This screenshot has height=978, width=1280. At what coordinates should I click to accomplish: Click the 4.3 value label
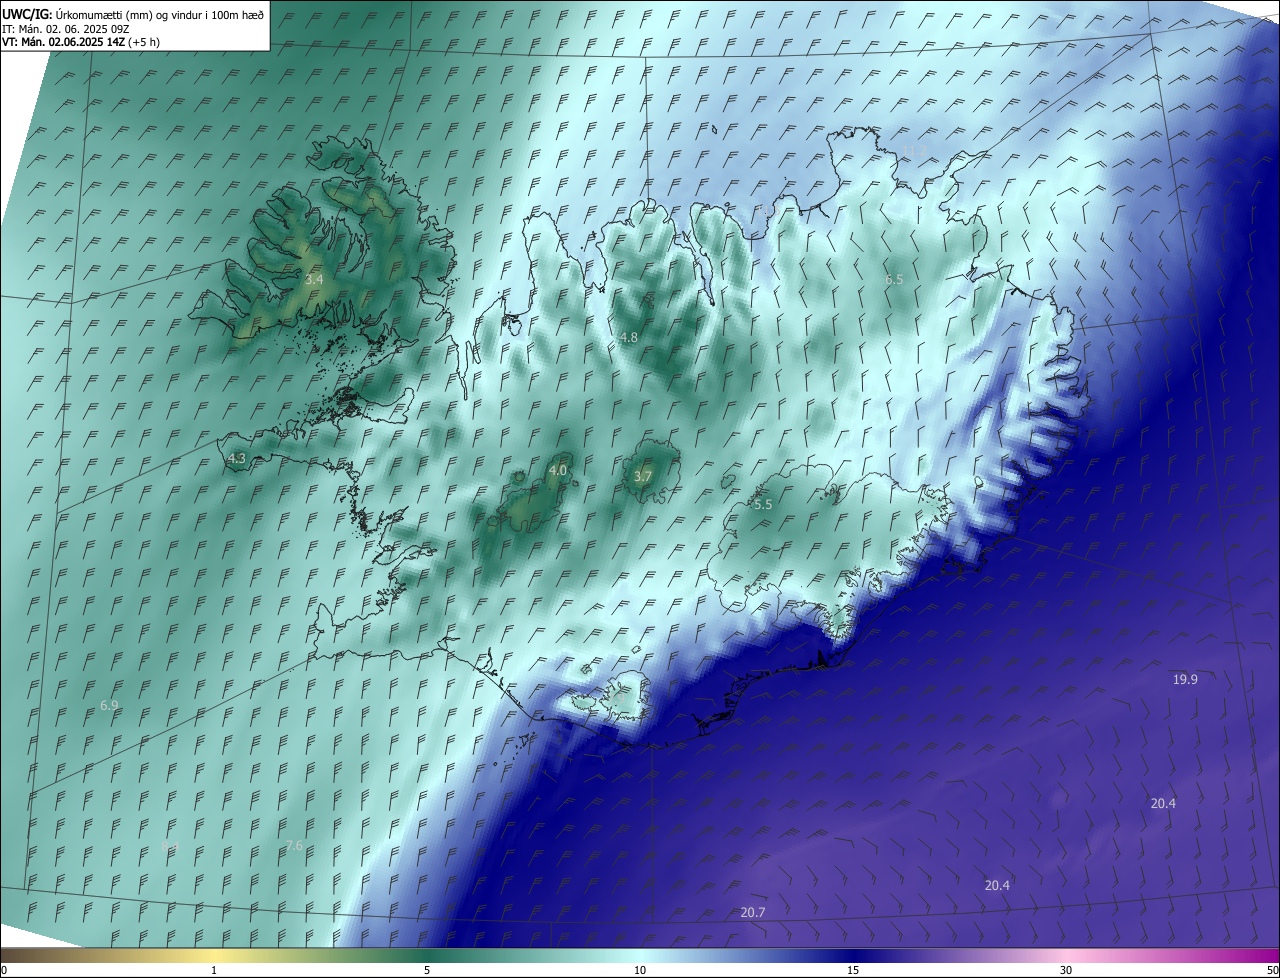tap(237, 458)
